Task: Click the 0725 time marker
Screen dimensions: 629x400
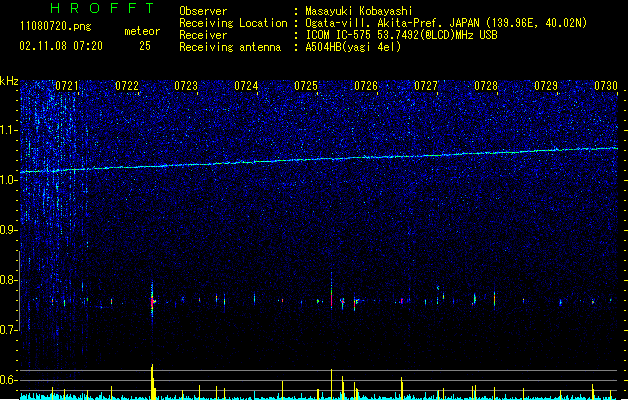Action: [306, 86]
